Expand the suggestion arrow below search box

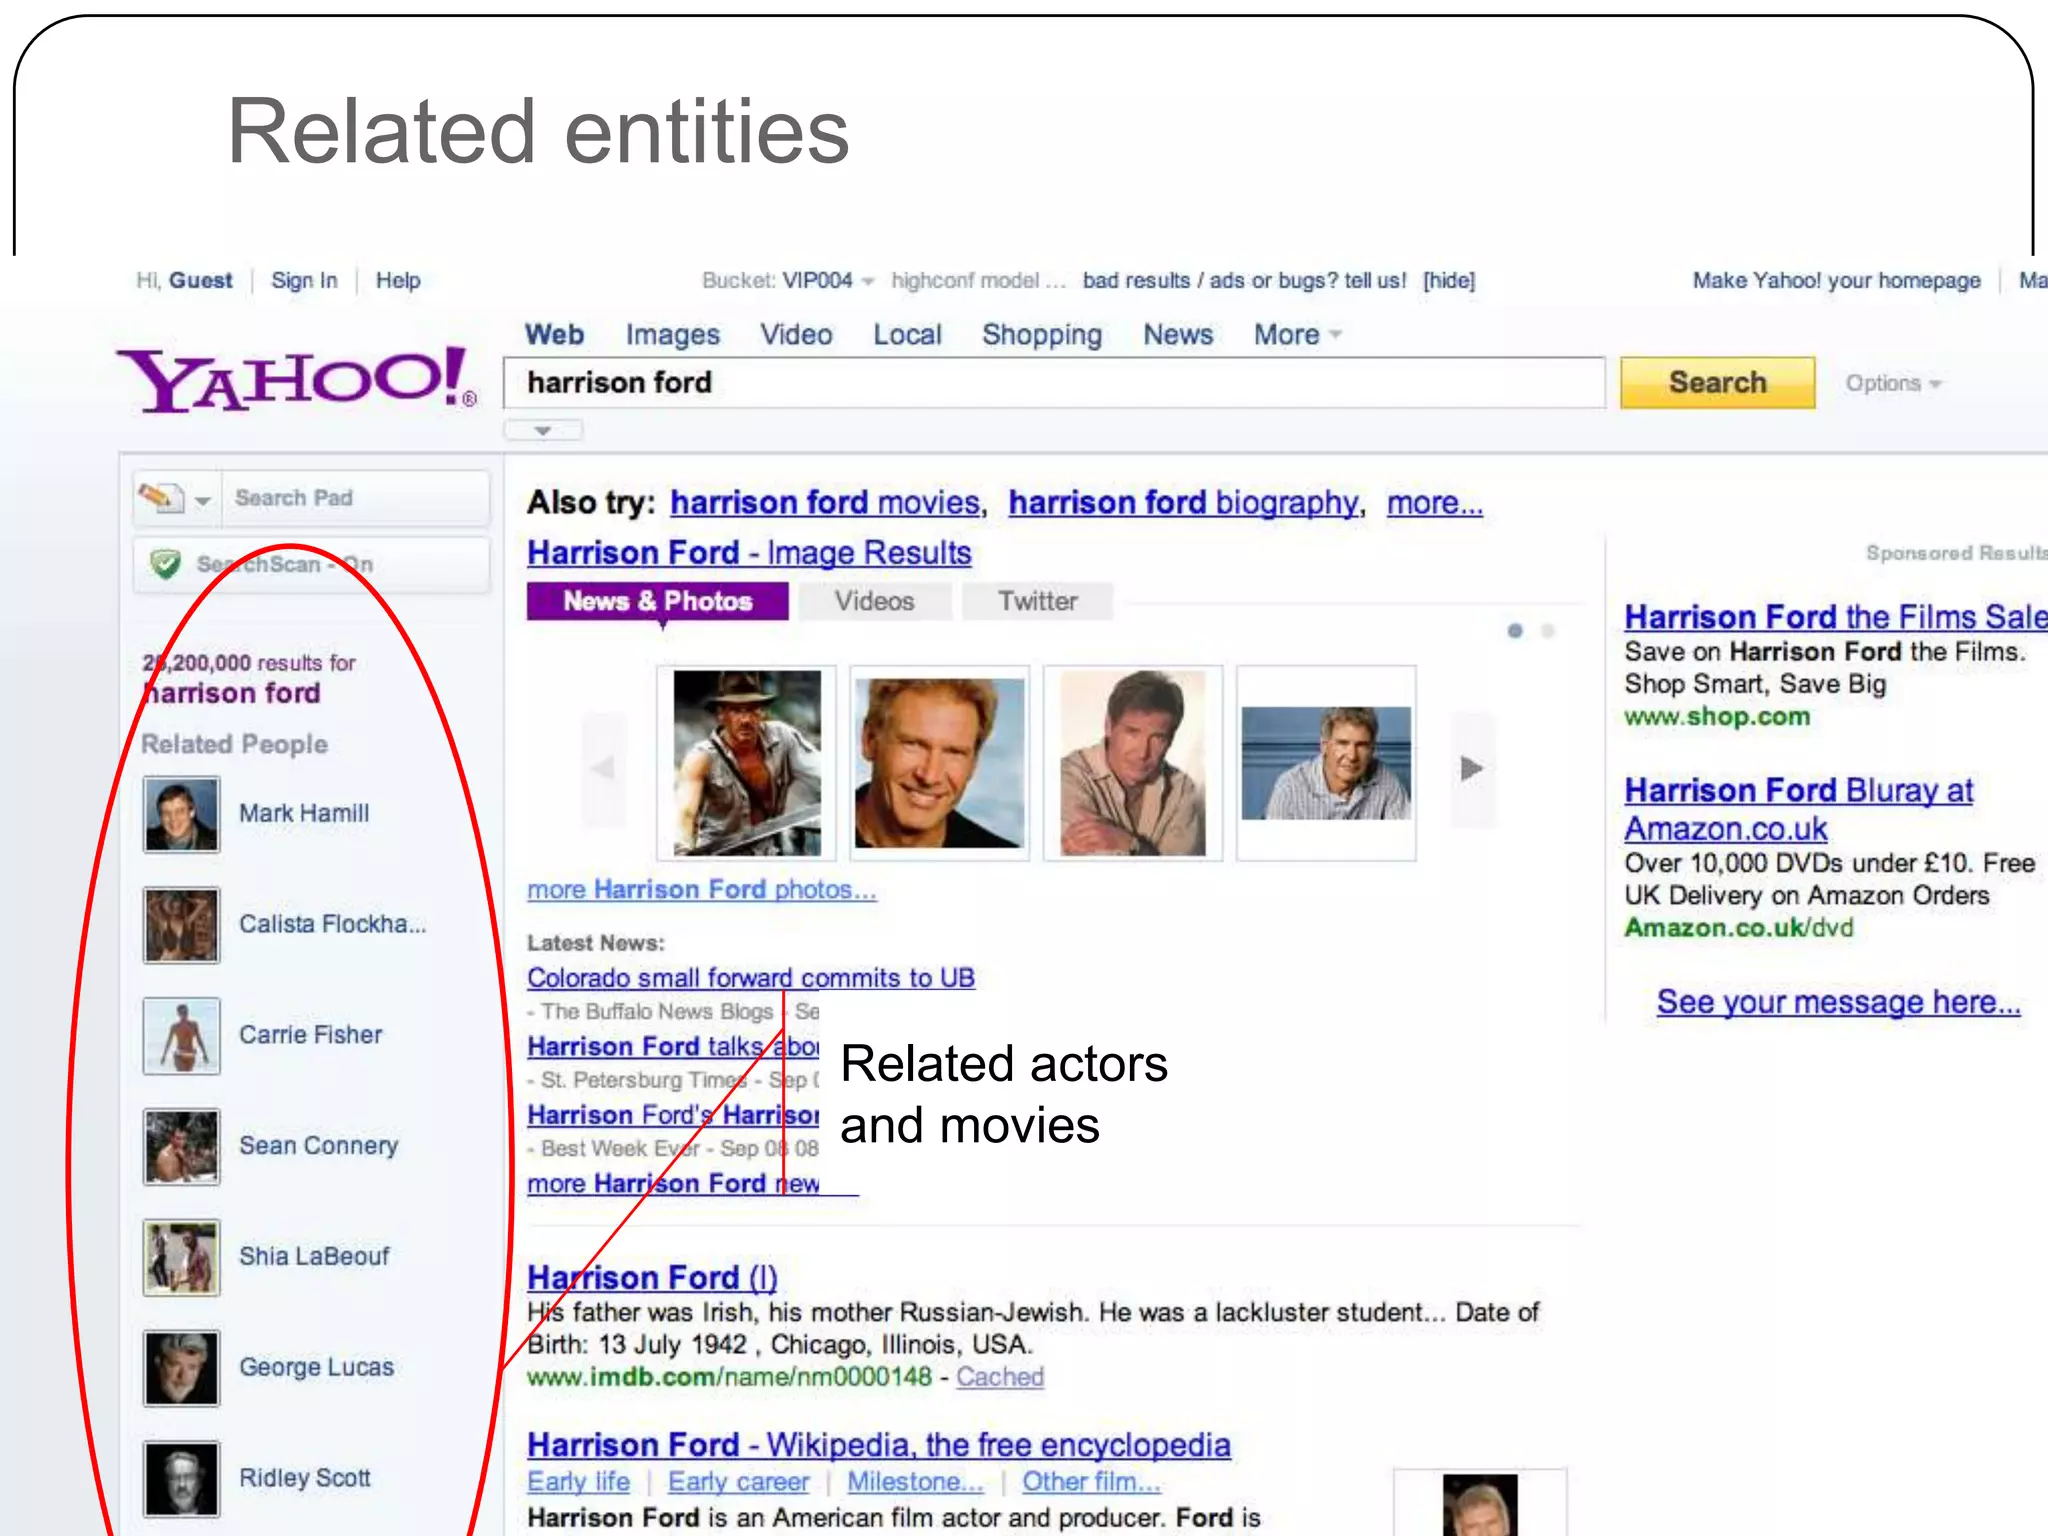(543, 431)
